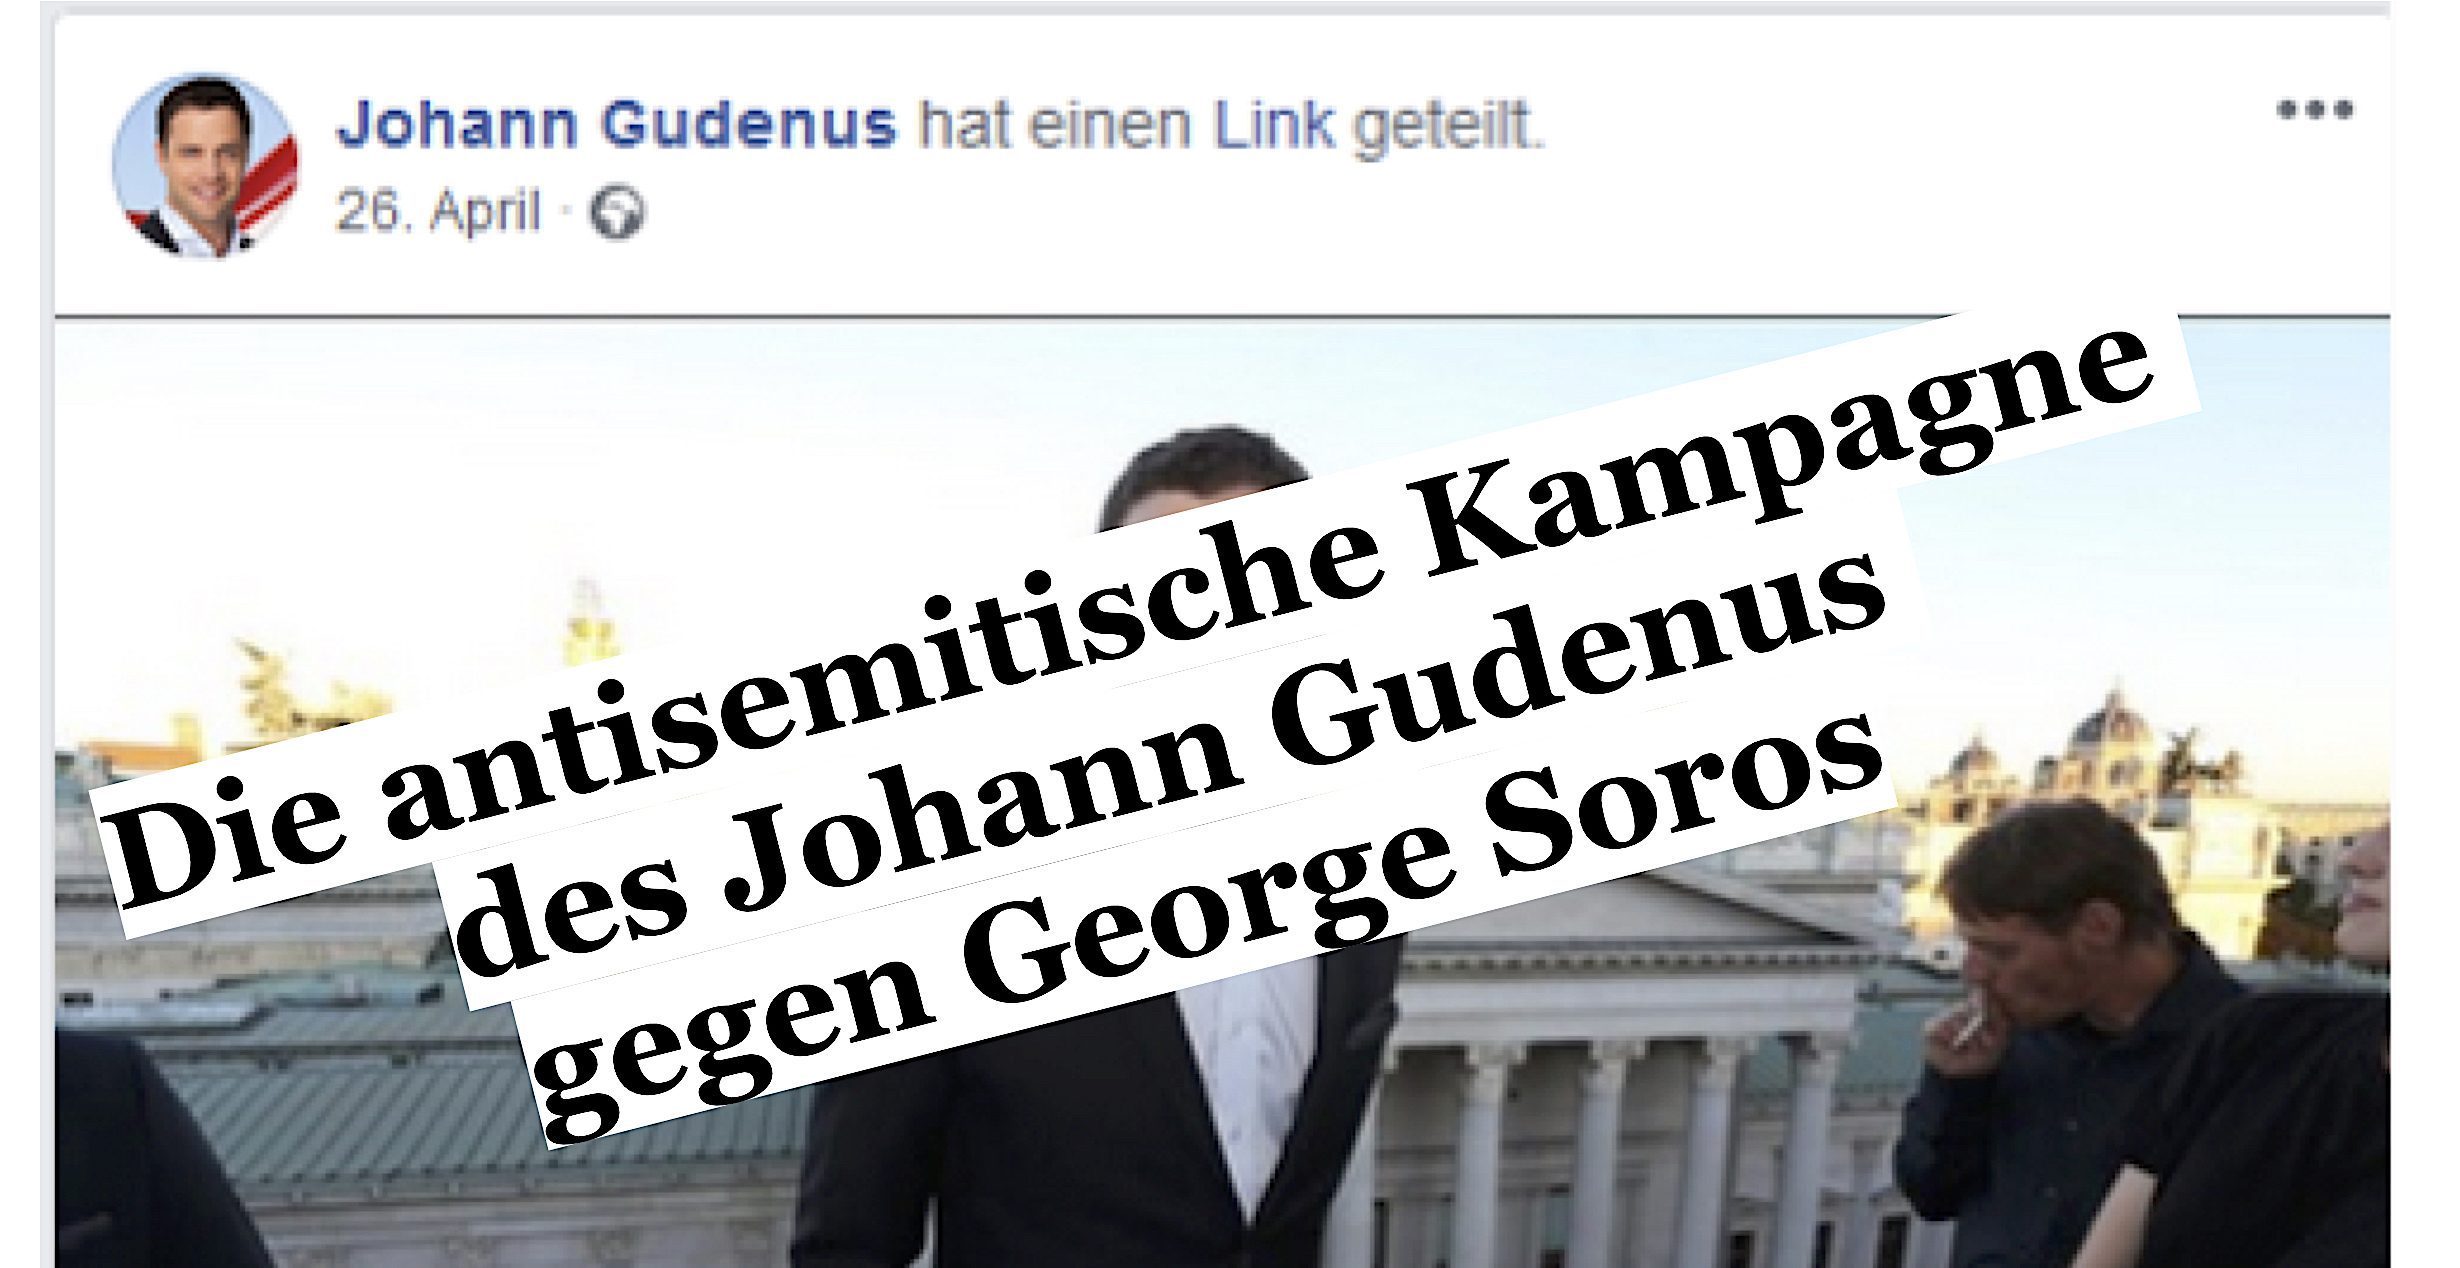Click the 26. April post timestamp

point(437,212)
